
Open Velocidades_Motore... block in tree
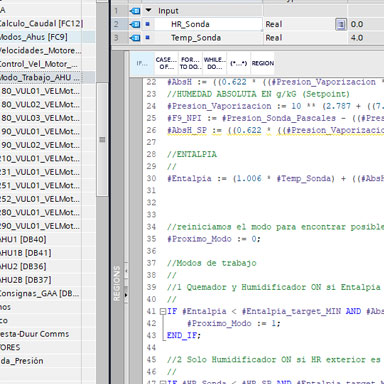click(40, 51)
